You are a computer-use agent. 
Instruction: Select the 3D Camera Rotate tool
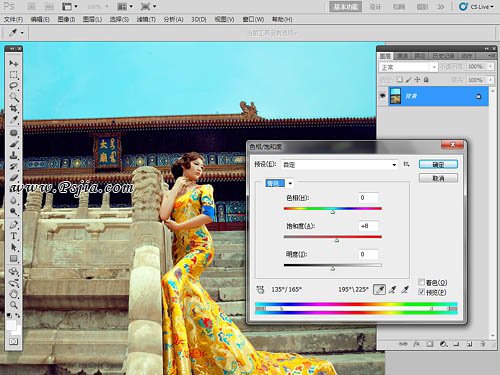coord(14,283)
